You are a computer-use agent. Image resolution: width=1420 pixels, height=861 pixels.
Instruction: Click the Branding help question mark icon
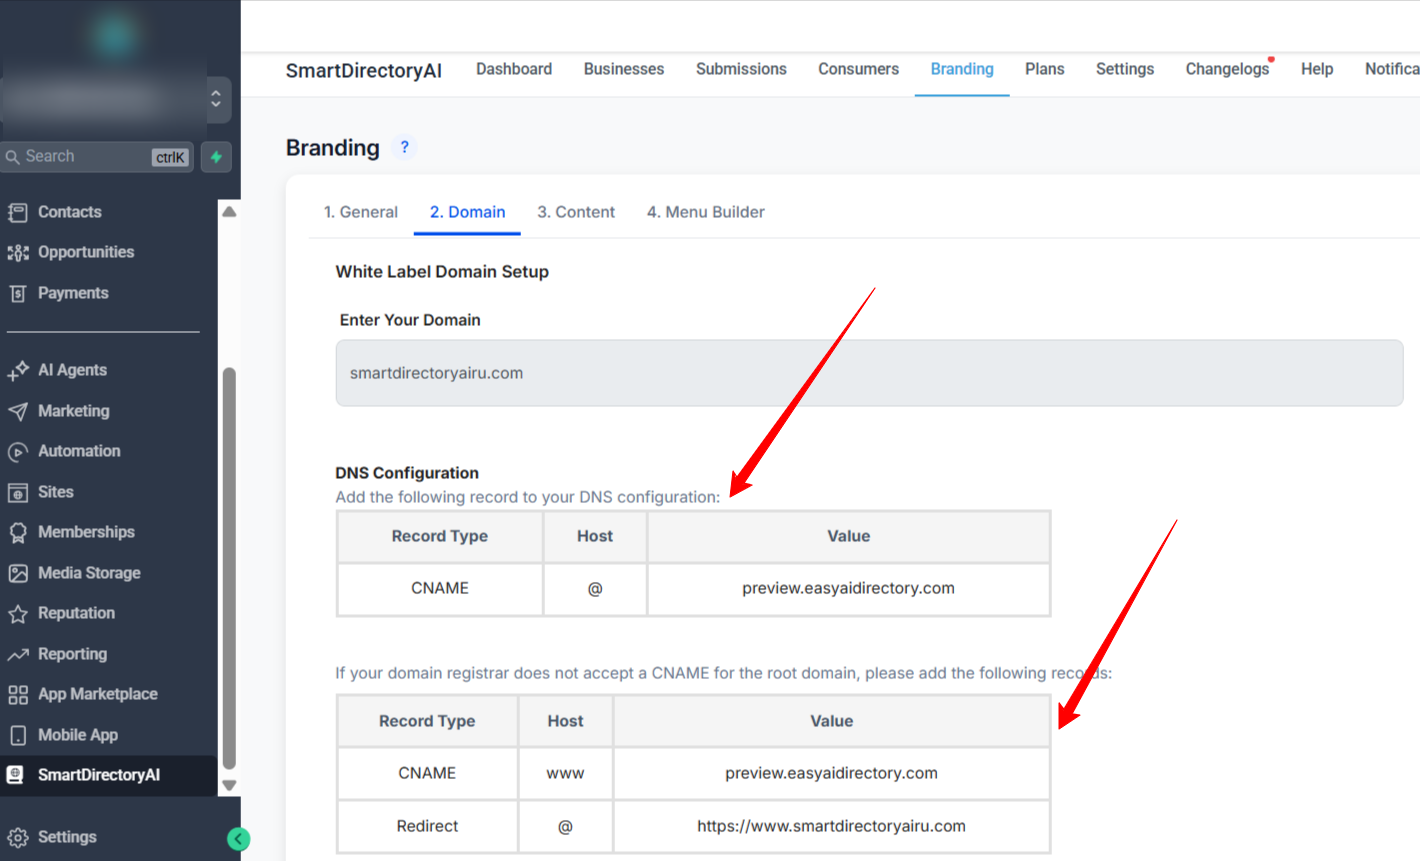(404, 147)
